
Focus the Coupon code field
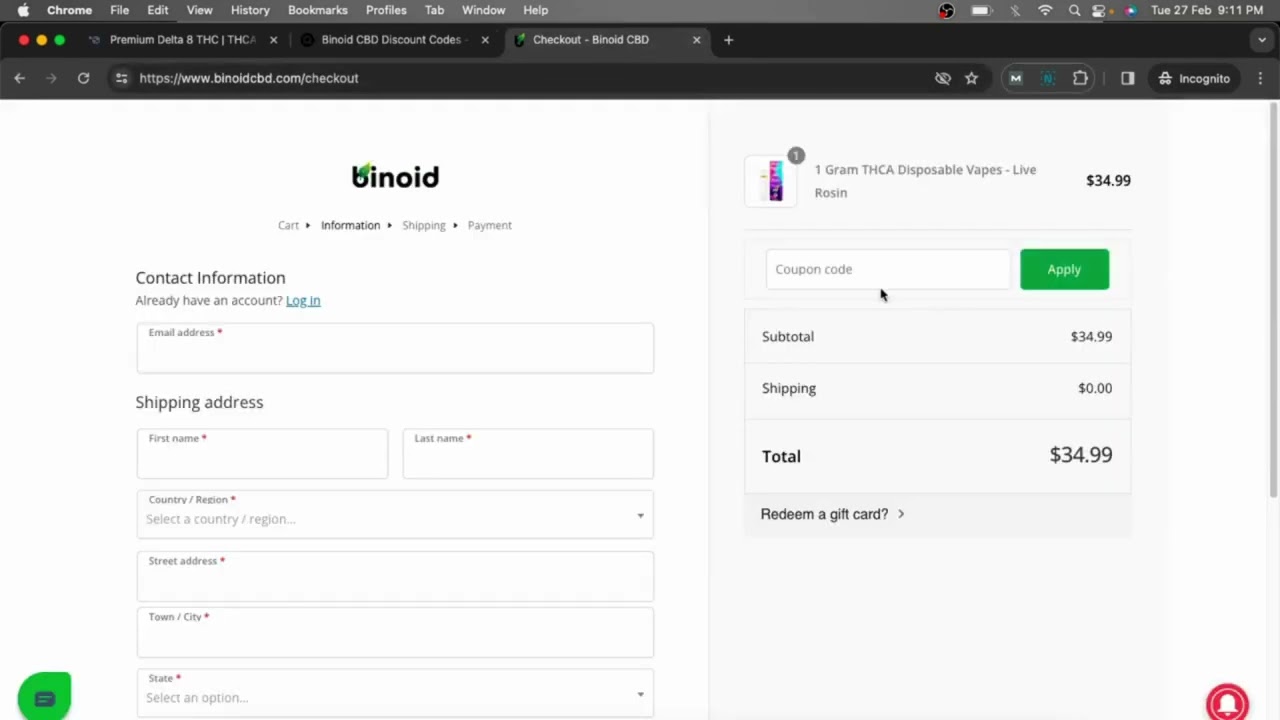[888, 269]
